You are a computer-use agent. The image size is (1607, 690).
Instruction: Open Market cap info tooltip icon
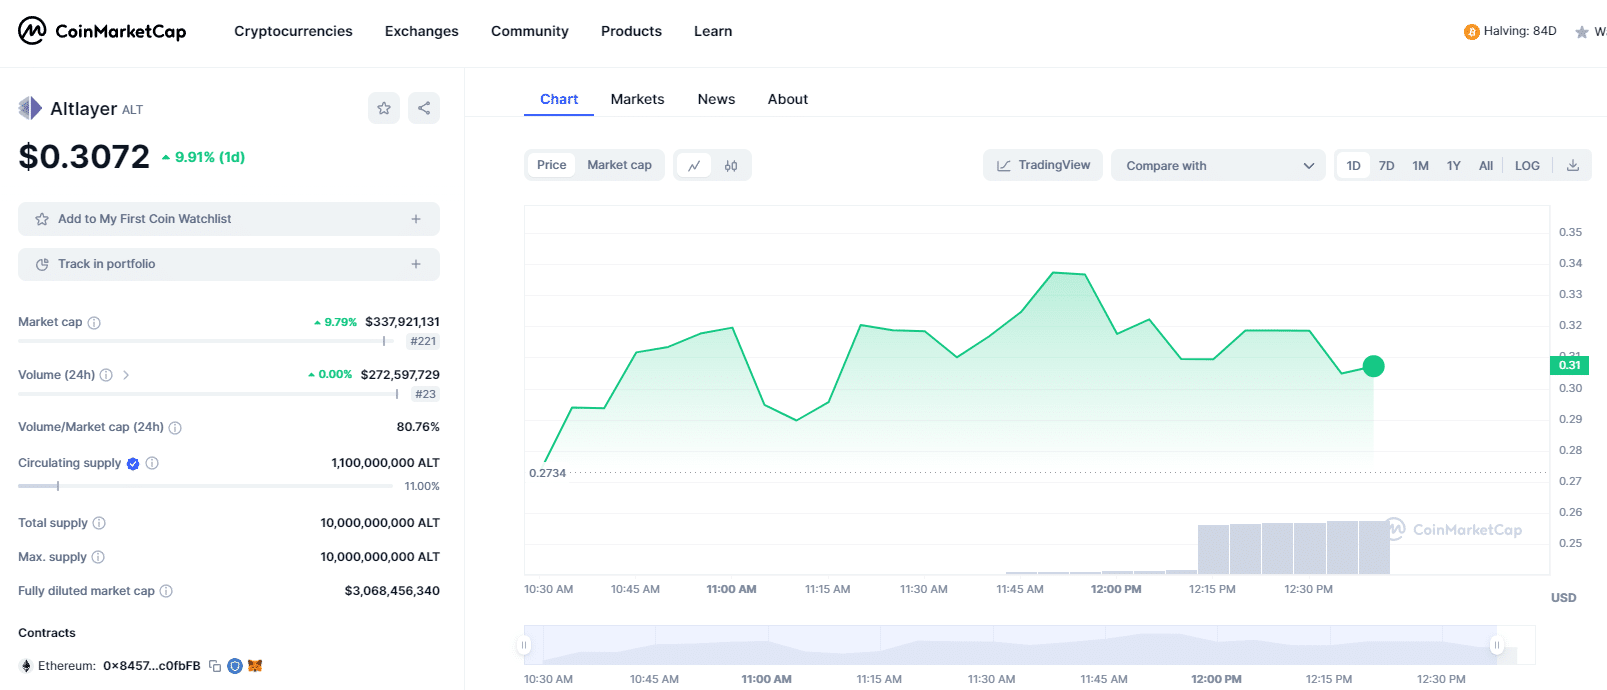click(x=94, y=323)
